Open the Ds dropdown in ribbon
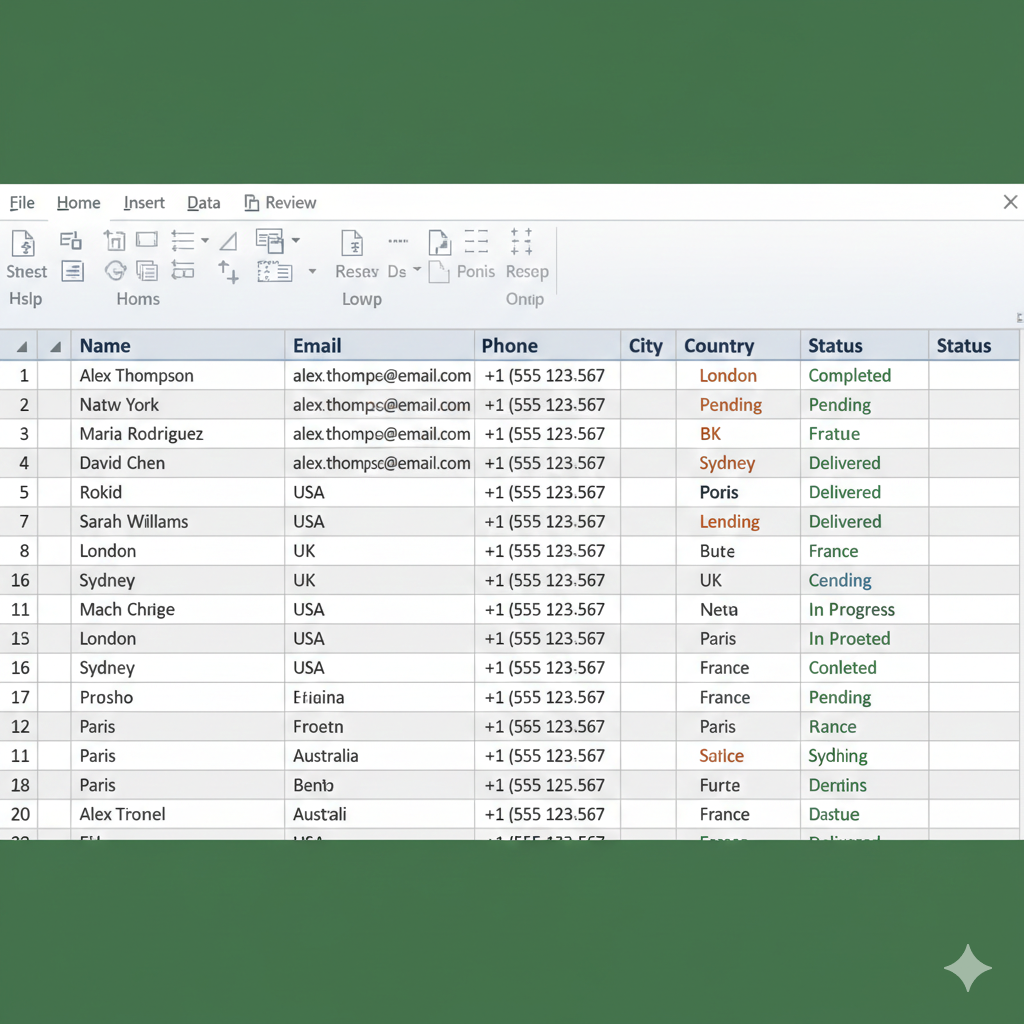Viewport: 1024px width, 1024px height. pyautogui.click(x=416, y=271)
